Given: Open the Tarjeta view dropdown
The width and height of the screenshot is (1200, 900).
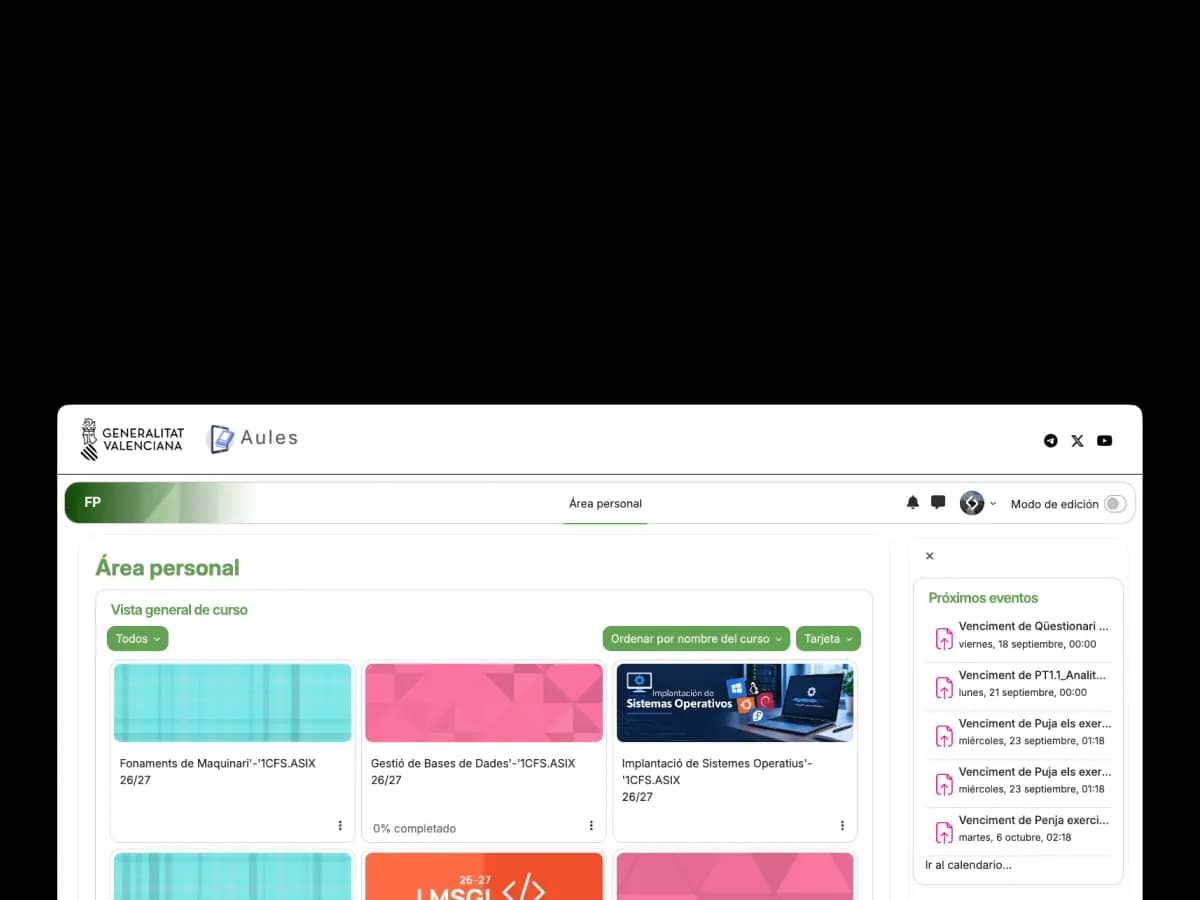Looking at the screenshot, I should (828, 639).
